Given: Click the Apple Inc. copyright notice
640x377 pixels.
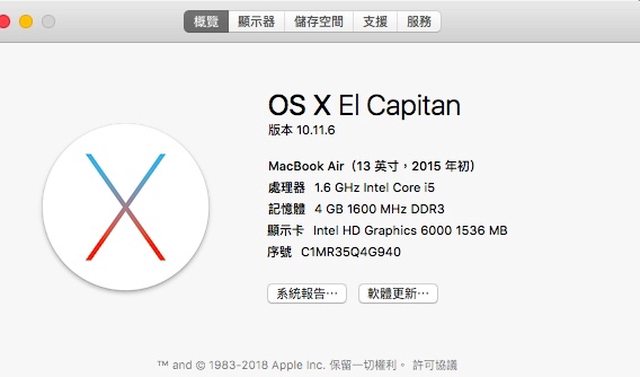Looking at the screenshot, I should pos(282,365).
